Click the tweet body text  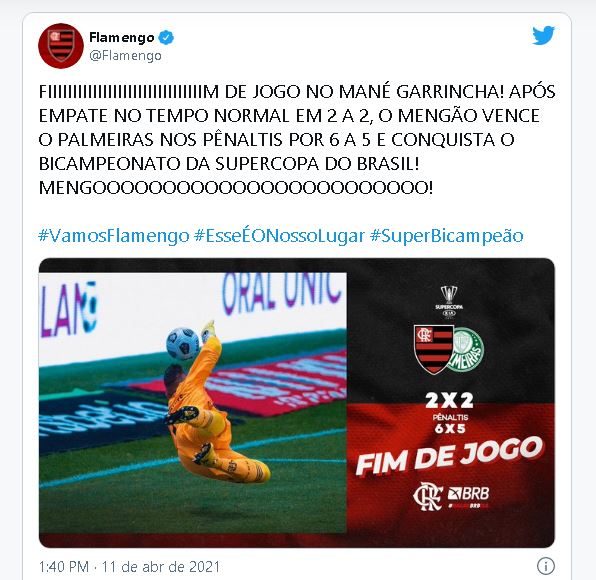[297, 139]
